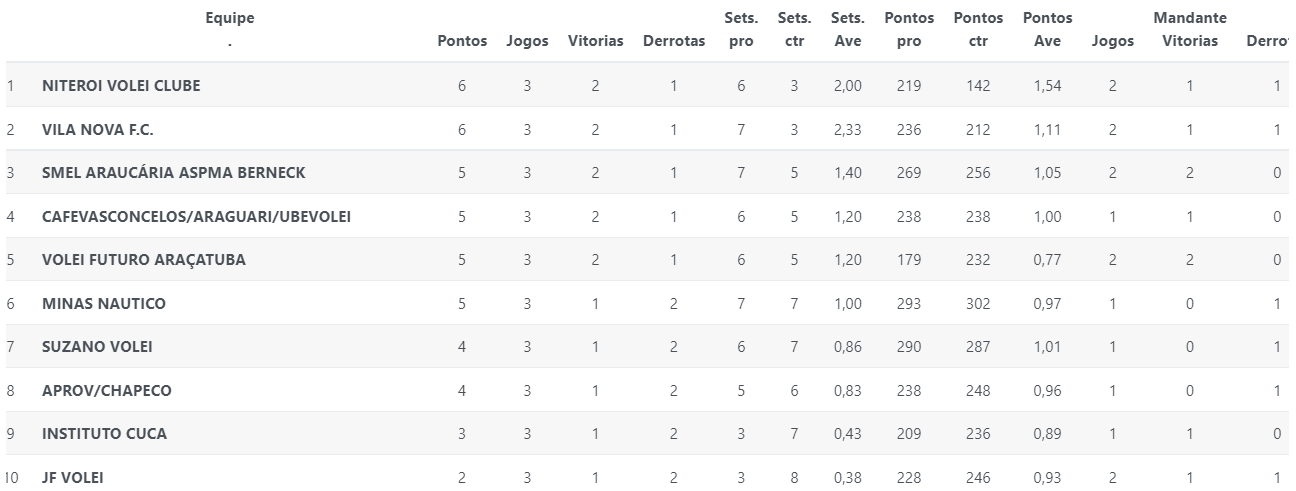Sort by Pontos Ave column header
The width and height of the screenshot is (1296, 491).
point(1047,30)
